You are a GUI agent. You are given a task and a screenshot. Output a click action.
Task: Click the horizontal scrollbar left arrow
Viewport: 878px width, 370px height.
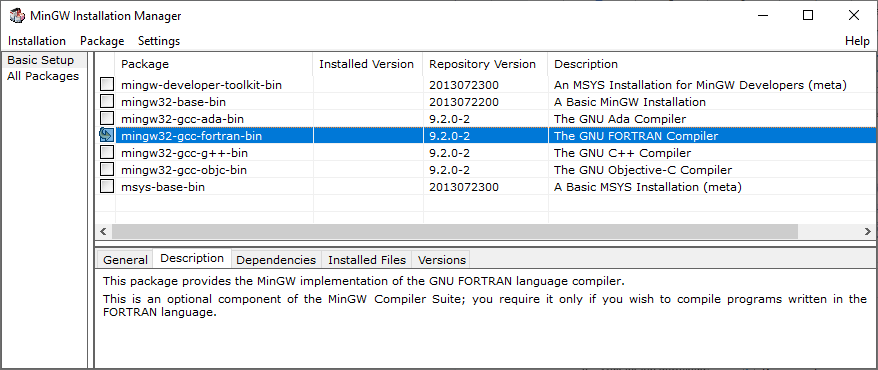click(x=103, y=231)
